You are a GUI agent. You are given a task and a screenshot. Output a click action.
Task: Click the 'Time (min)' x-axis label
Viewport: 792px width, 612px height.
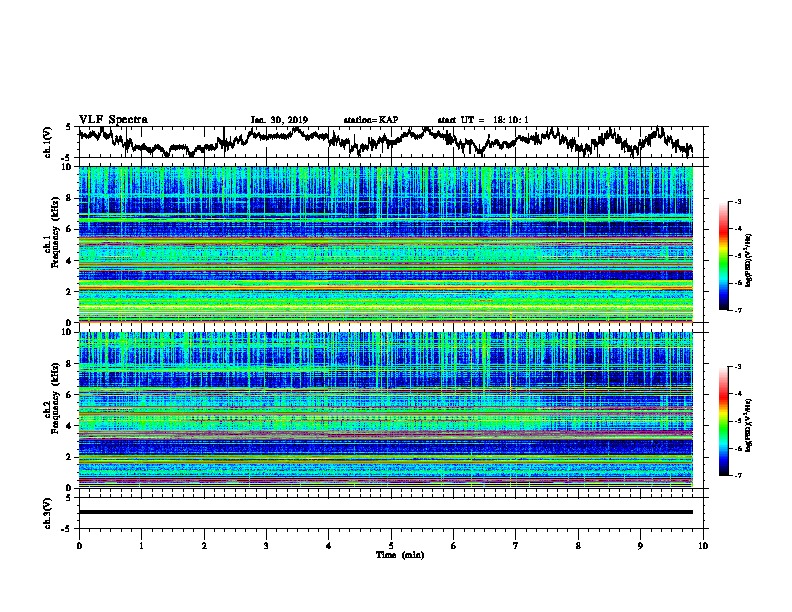point(400,555)
